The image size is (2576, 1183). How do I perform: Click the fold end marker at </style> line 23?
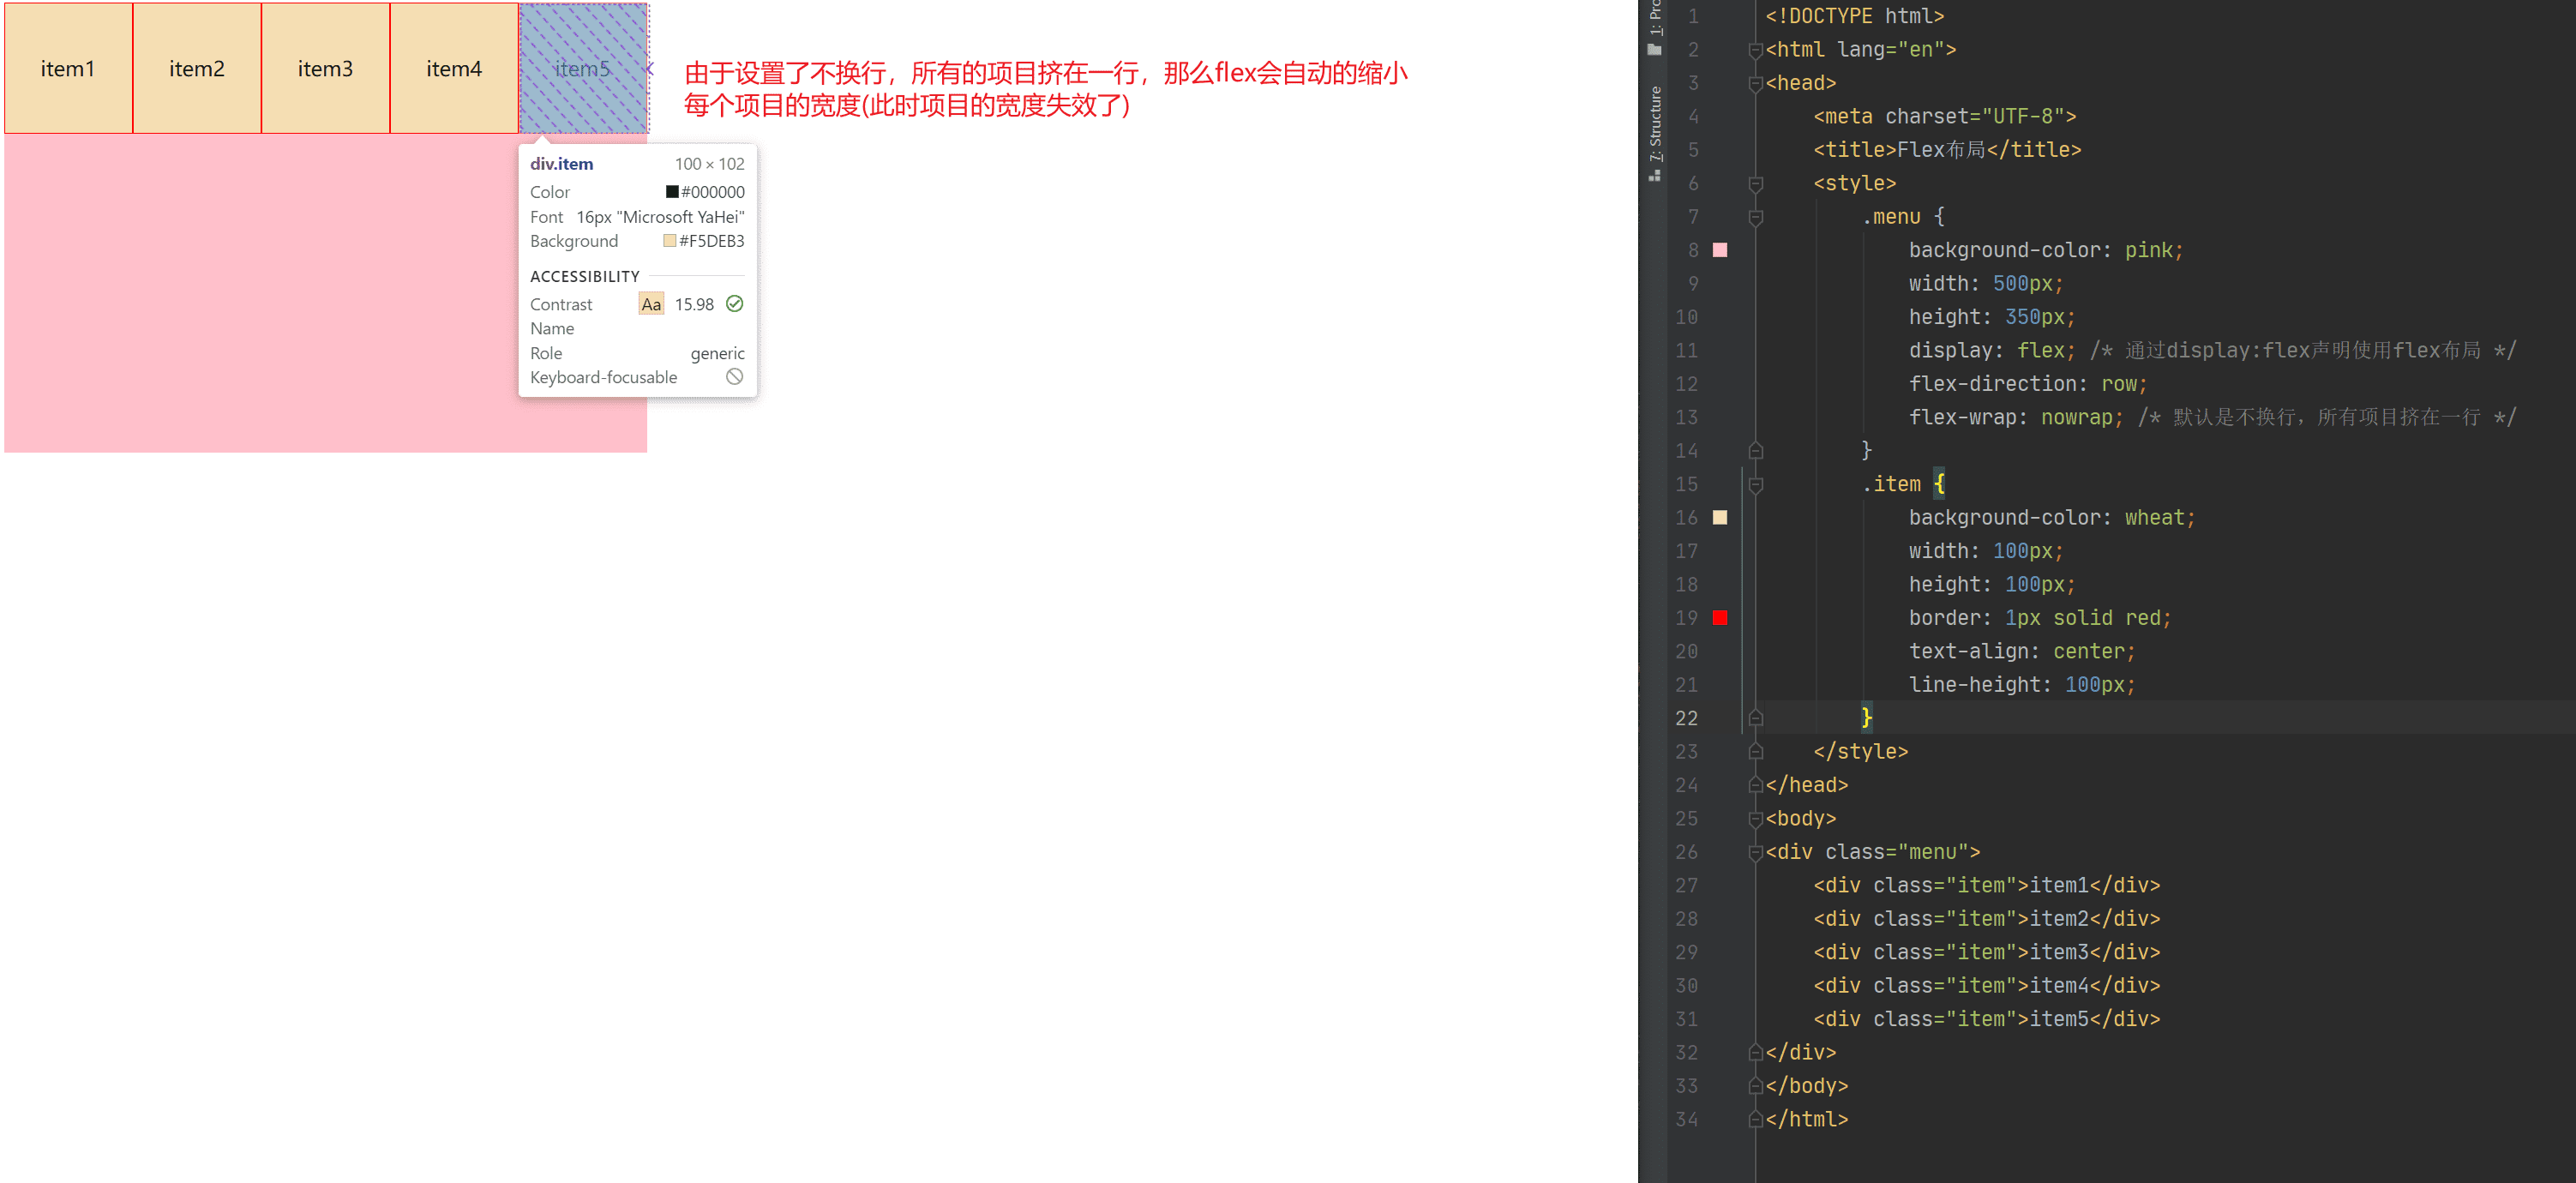[x=1755, y=752]
